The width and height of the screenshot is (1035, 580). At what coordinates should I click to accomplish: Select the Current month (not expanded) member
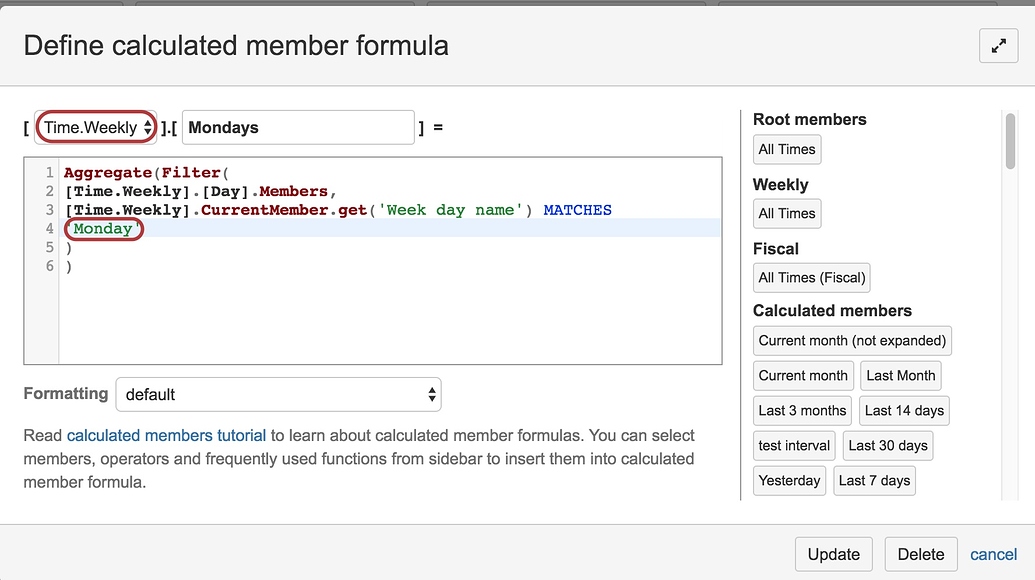(x=851, y=340)
